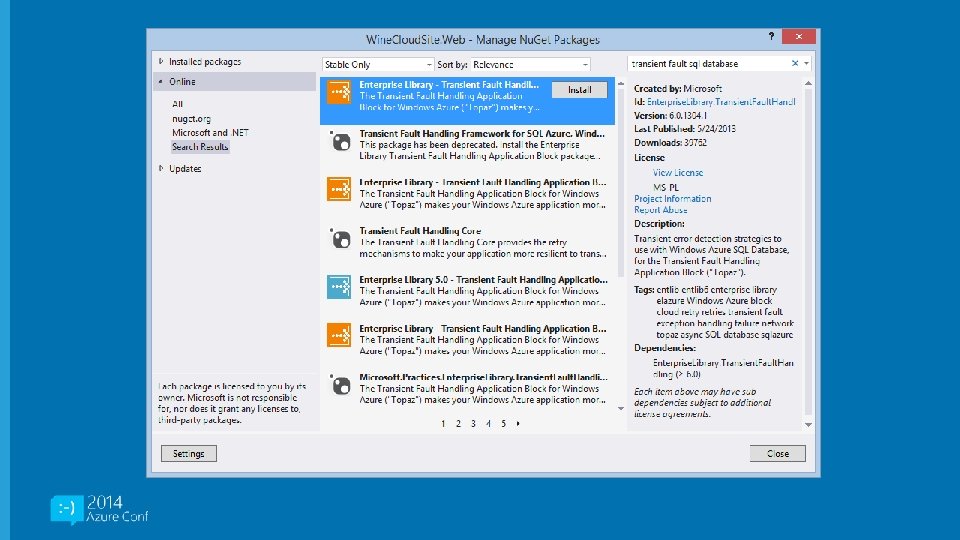Open the Settings button
This screenshot has height=540, width=960.
[x=189, y=454]
